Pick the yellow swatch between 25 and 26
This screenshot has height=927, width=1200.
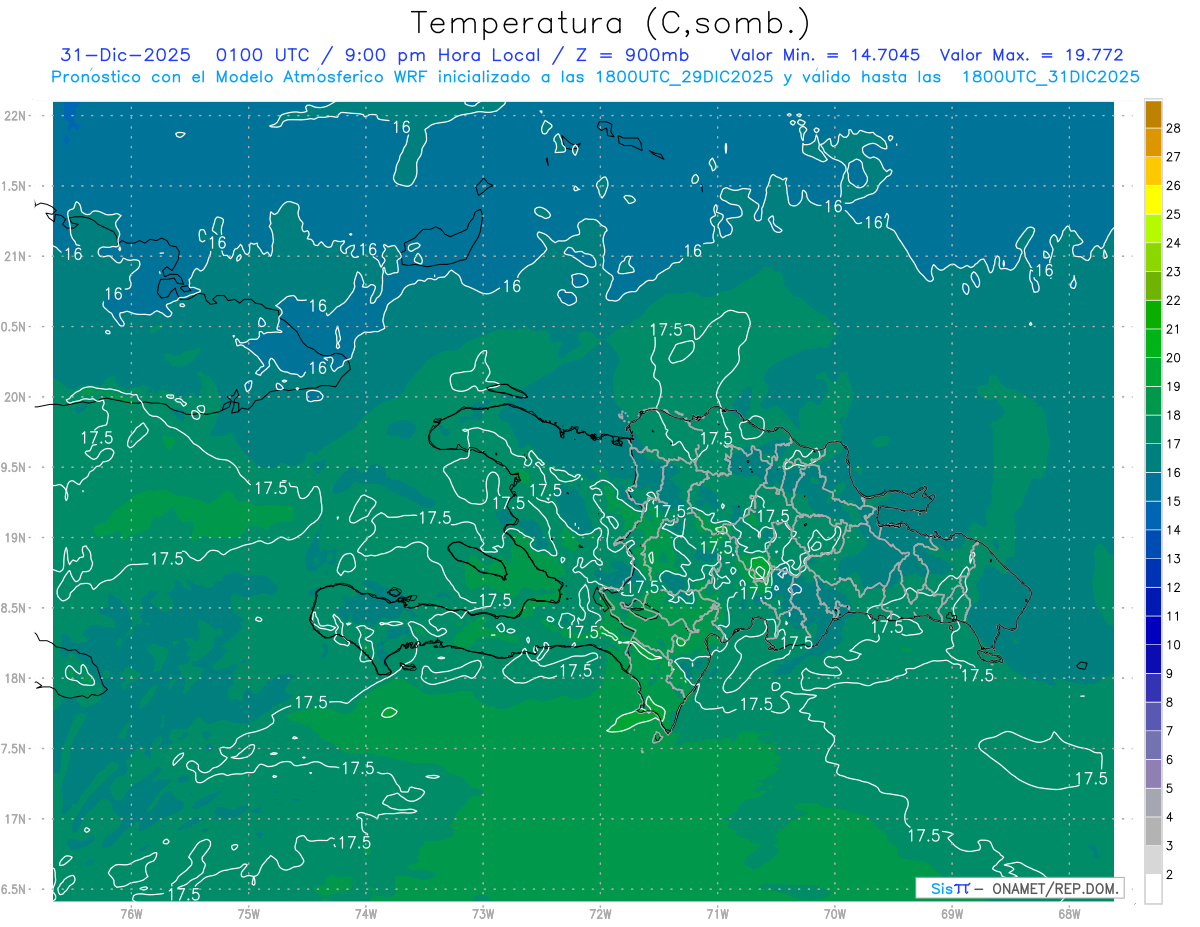coord(1153,200)
